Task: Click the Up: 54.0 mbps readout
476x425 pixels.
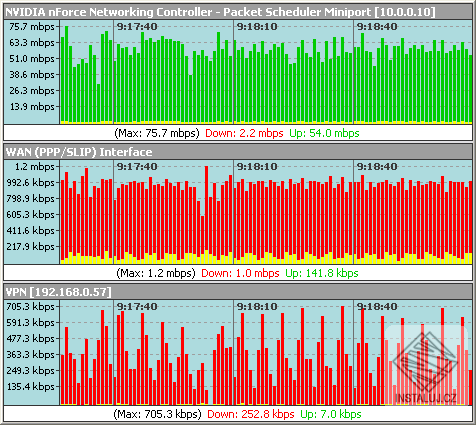Action: (x=324, y=133)
